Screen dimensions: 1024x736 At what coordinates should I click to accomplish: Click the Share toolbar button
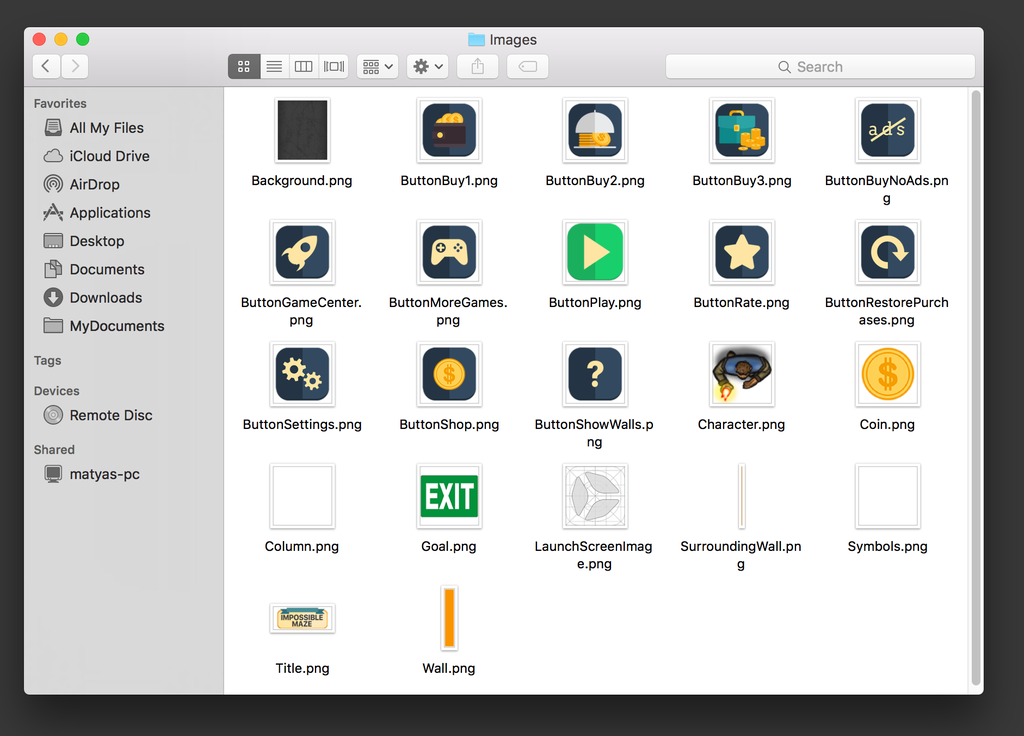pyautogui.click(x=477, y=67)
